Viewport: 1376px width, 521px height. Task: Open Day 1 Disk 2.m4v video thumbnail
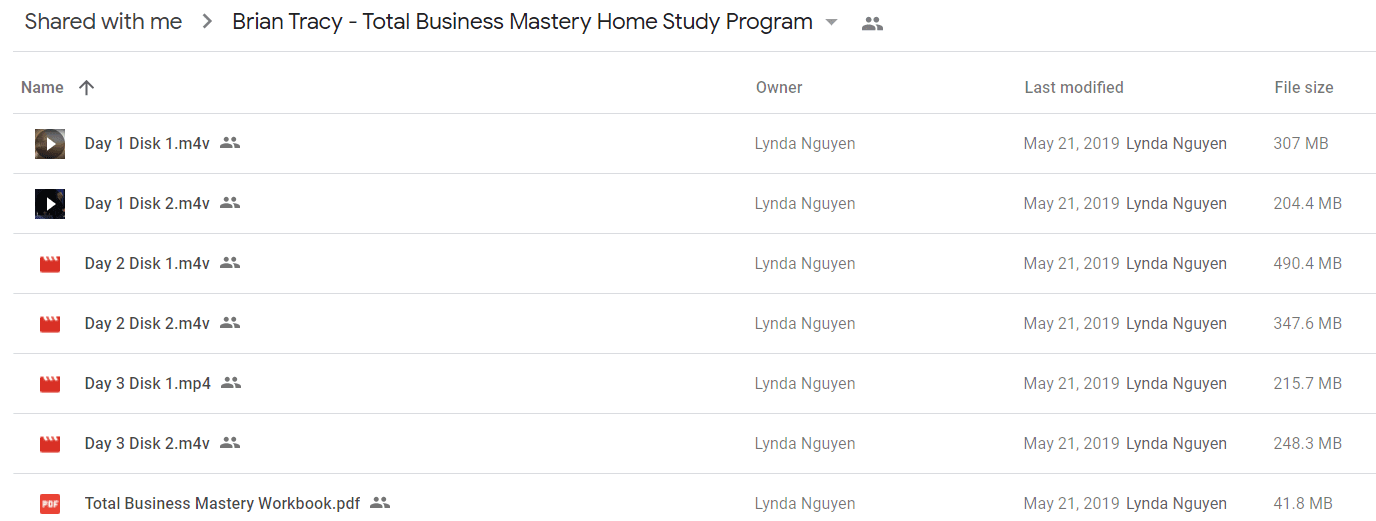50,204
